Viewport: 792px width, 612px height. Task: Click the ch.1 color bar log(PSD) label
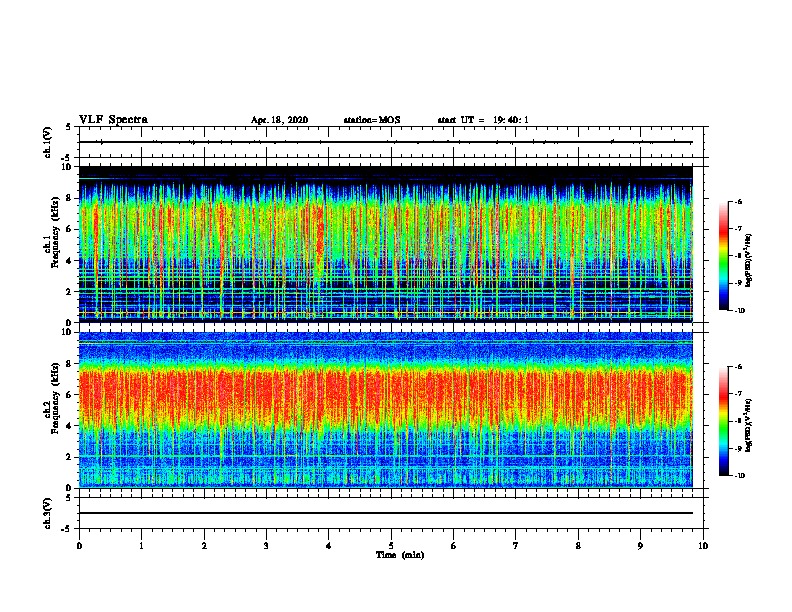pos(748,261)
